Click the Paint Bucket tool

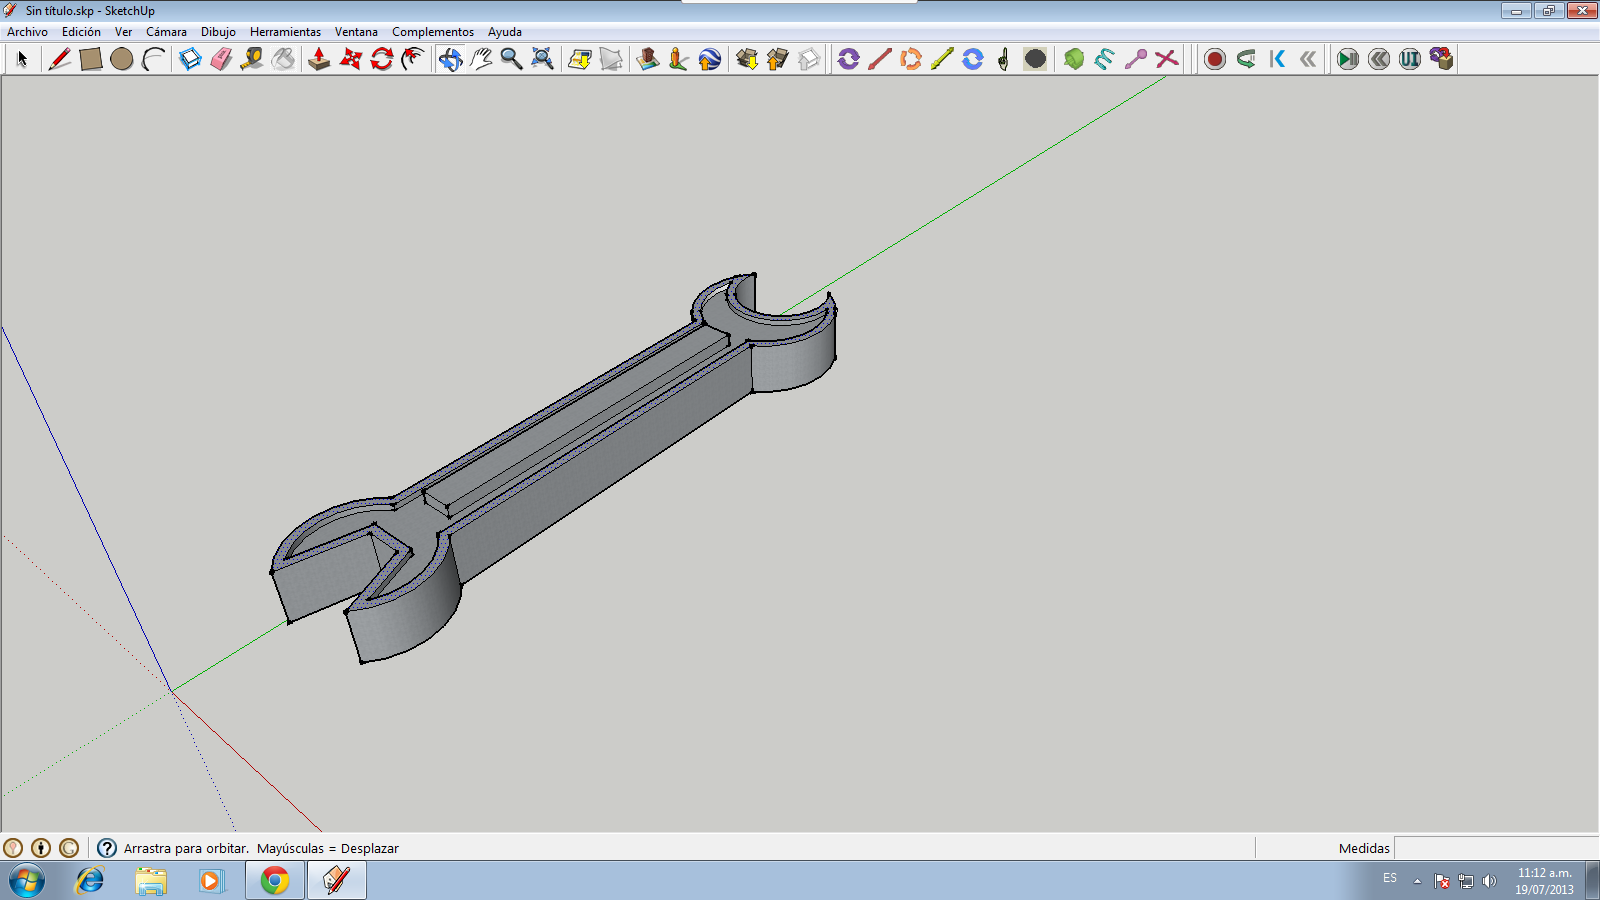pyautogui.click(x=284, y=59)
